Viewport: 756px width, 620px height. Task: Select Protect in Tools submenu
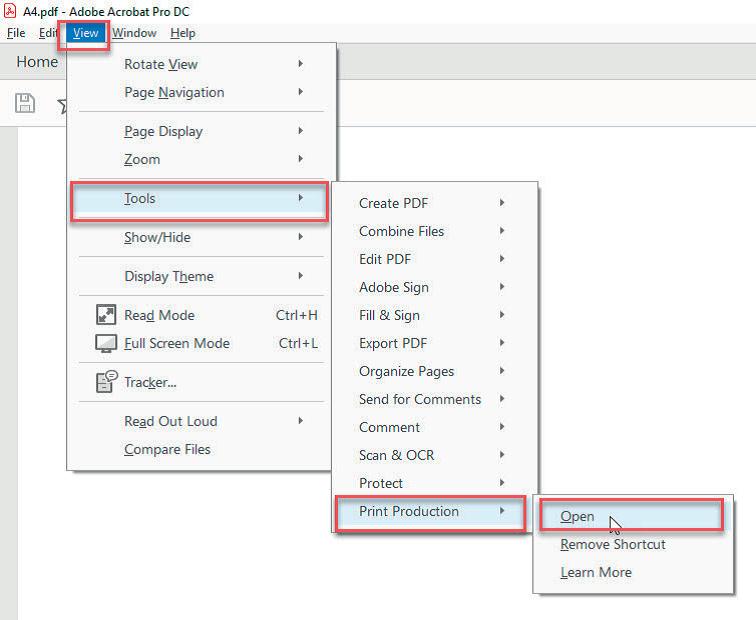pyautogui.click(x=434, y=483)
